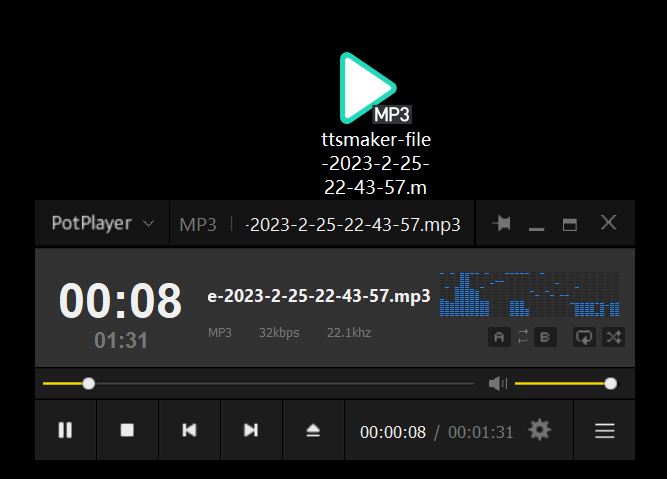Set the A-B repeat end point B
The image size is (667, 479).
(545, 337)
